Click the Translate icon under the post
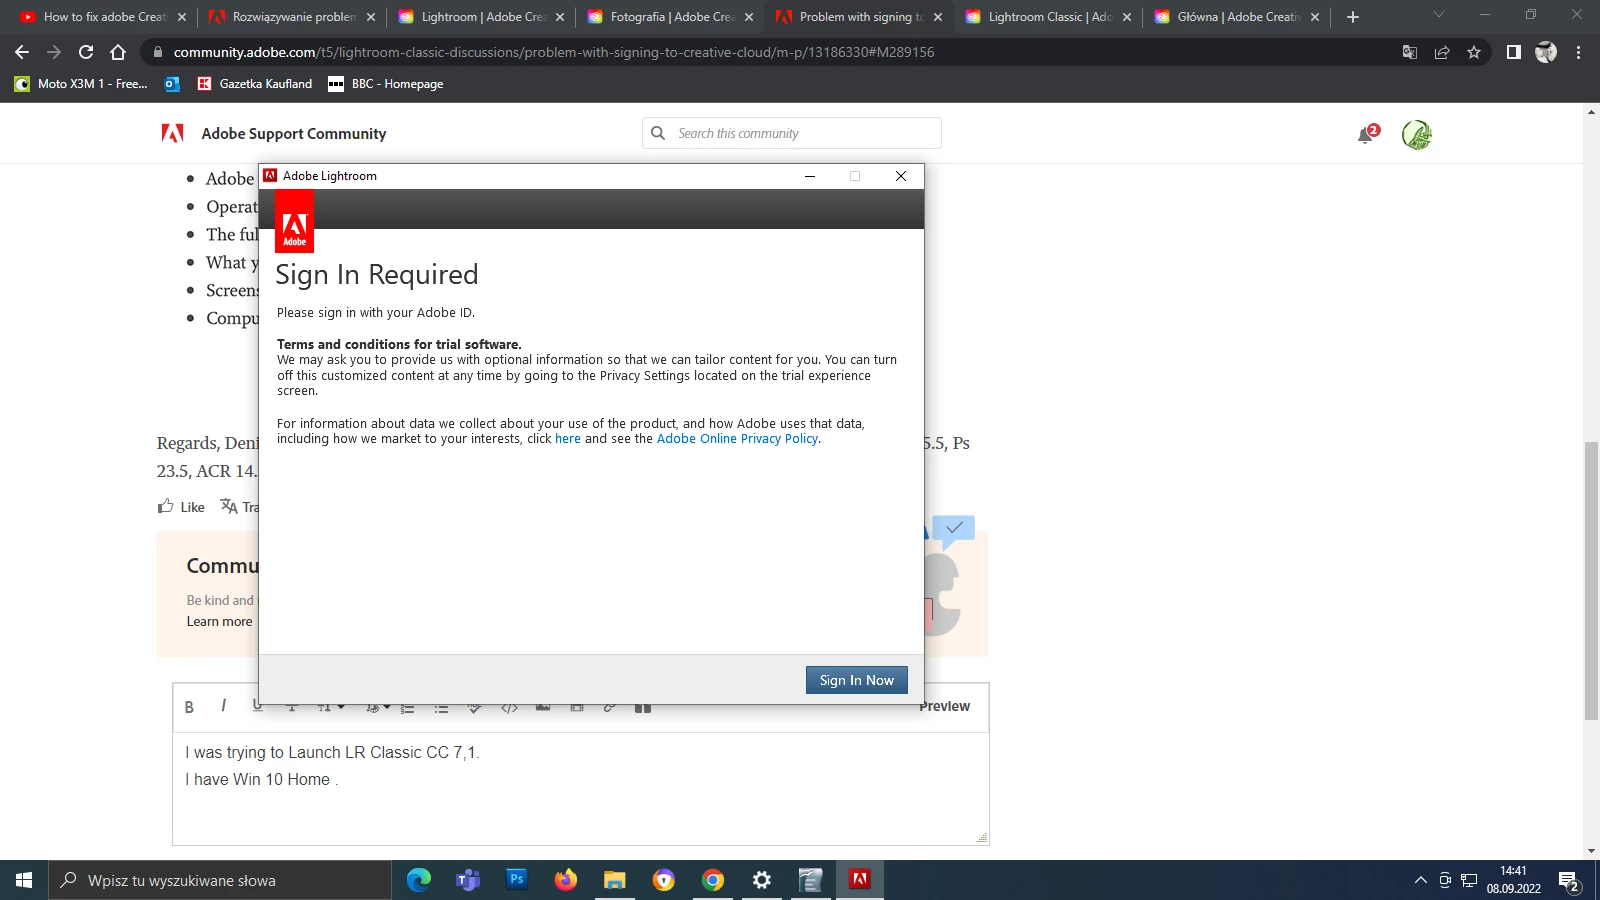The width and height of the screenshot is (1600, 900). pos(229,506)
